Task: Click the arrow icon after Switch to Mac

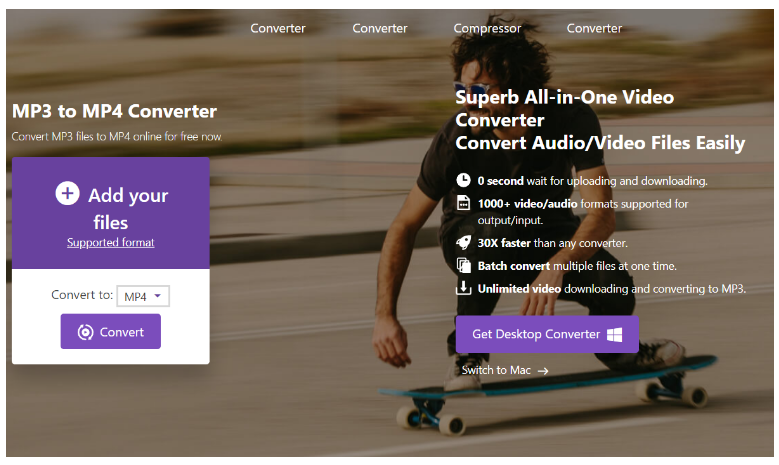Action: (543, 371)
